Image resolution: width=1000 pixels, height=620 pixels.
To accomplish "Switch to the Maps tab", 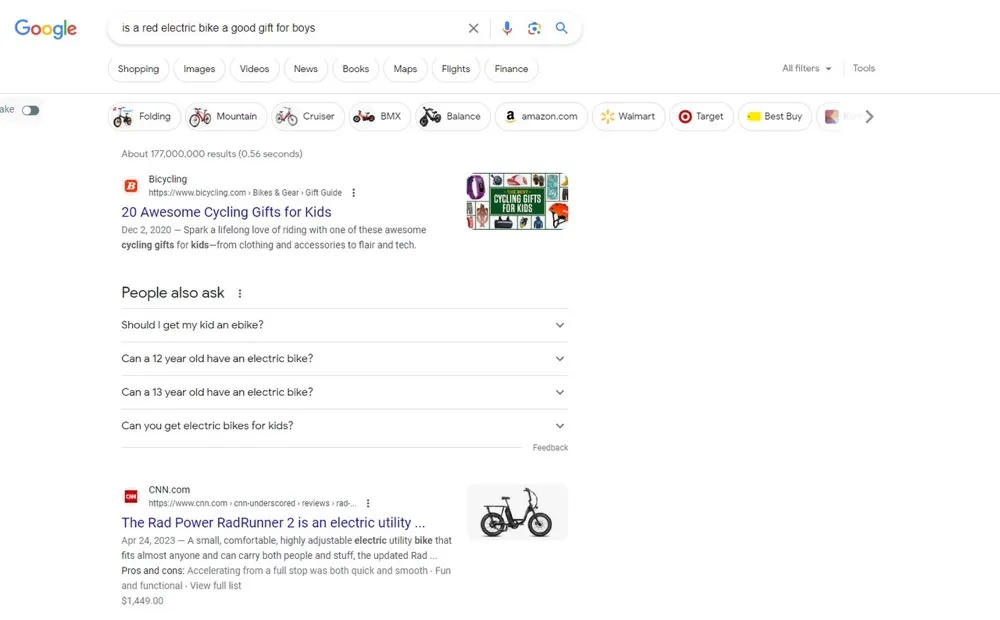I will point(405,69).
